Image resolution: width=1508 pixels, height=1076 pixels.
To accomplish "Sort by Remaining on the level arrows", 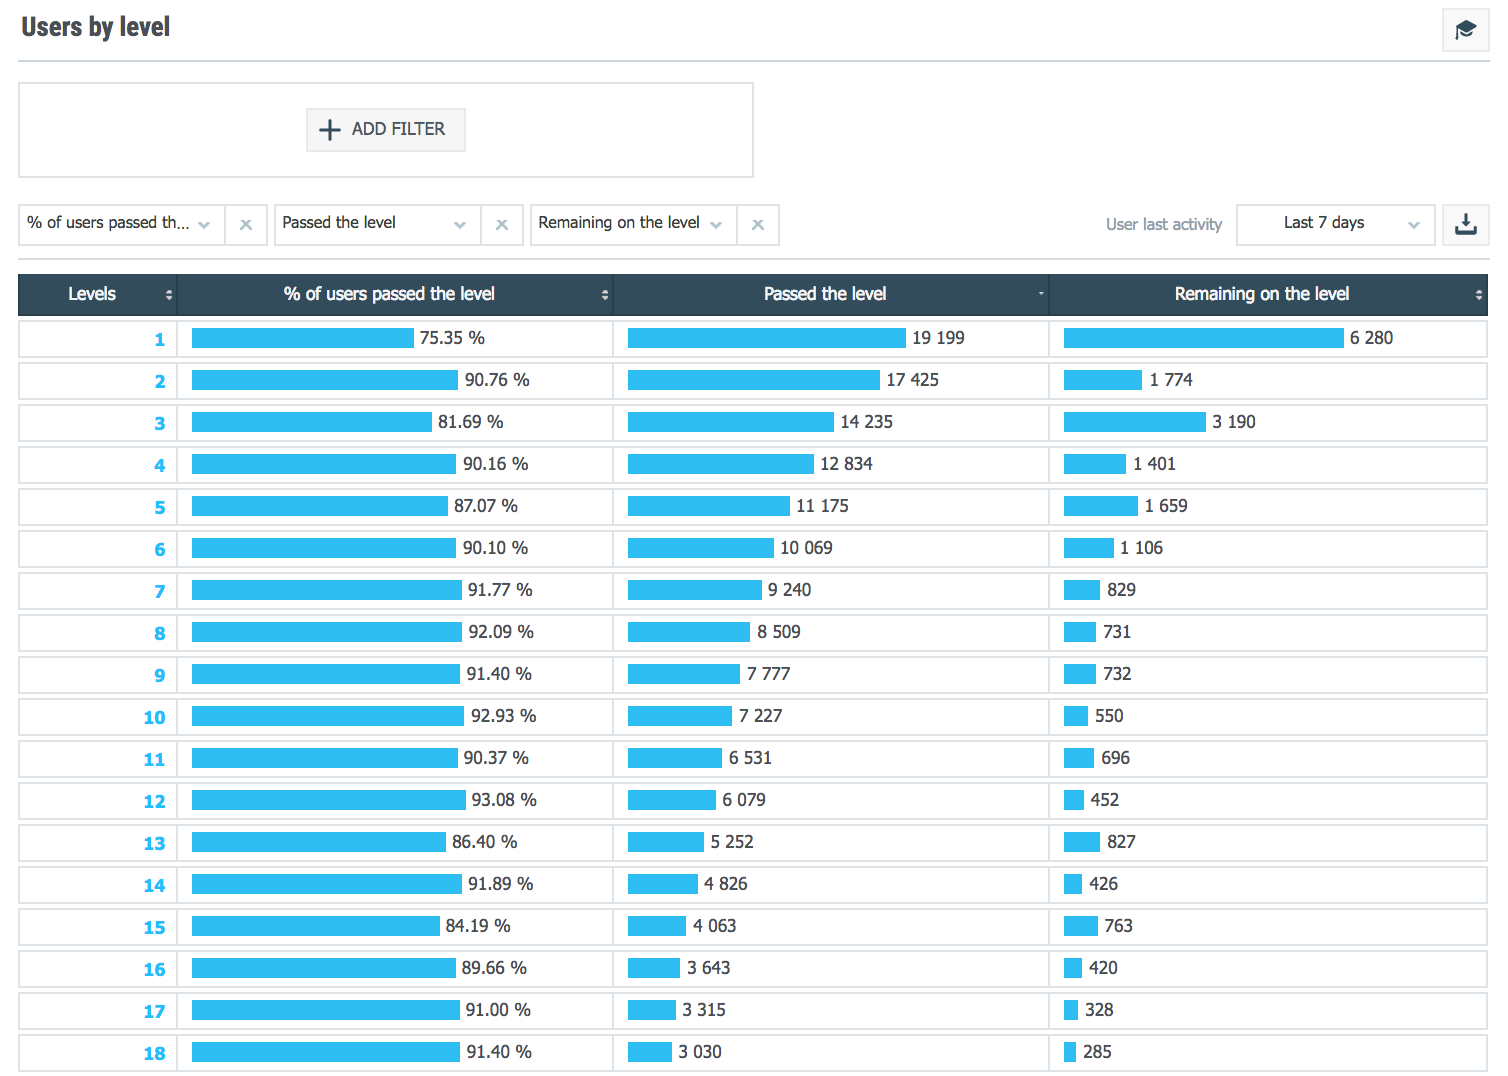I will point(1478,295).
